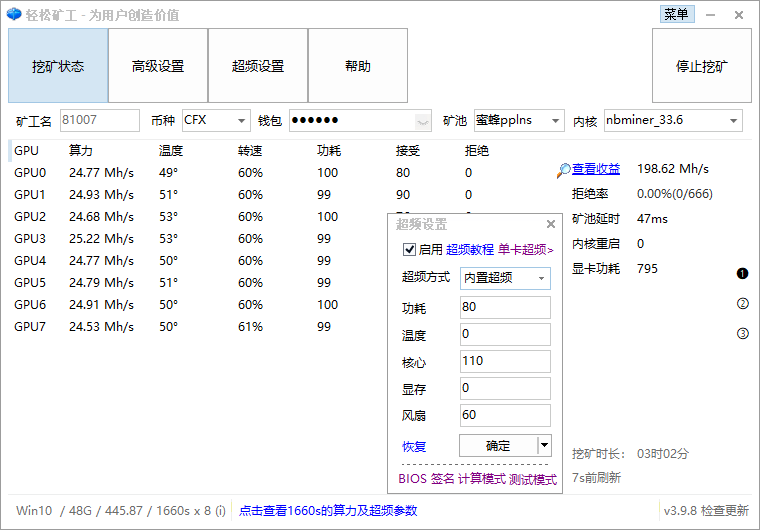Toggle the 启用 overclock checkbox

point(408,249)
